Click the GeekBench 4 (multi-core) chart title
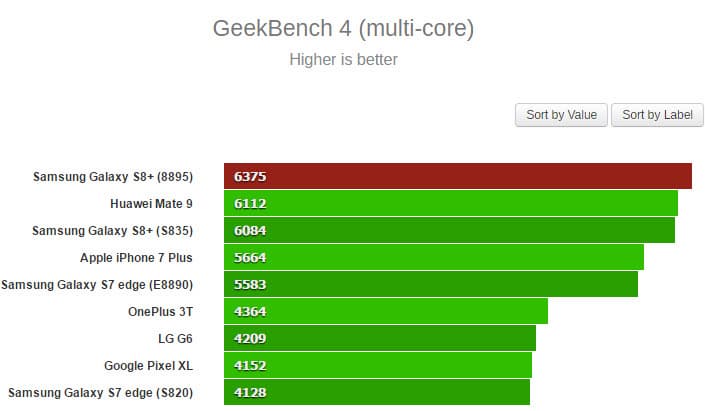Image resolution: width=705 pixels, height=411 pixels. point(343,28)
